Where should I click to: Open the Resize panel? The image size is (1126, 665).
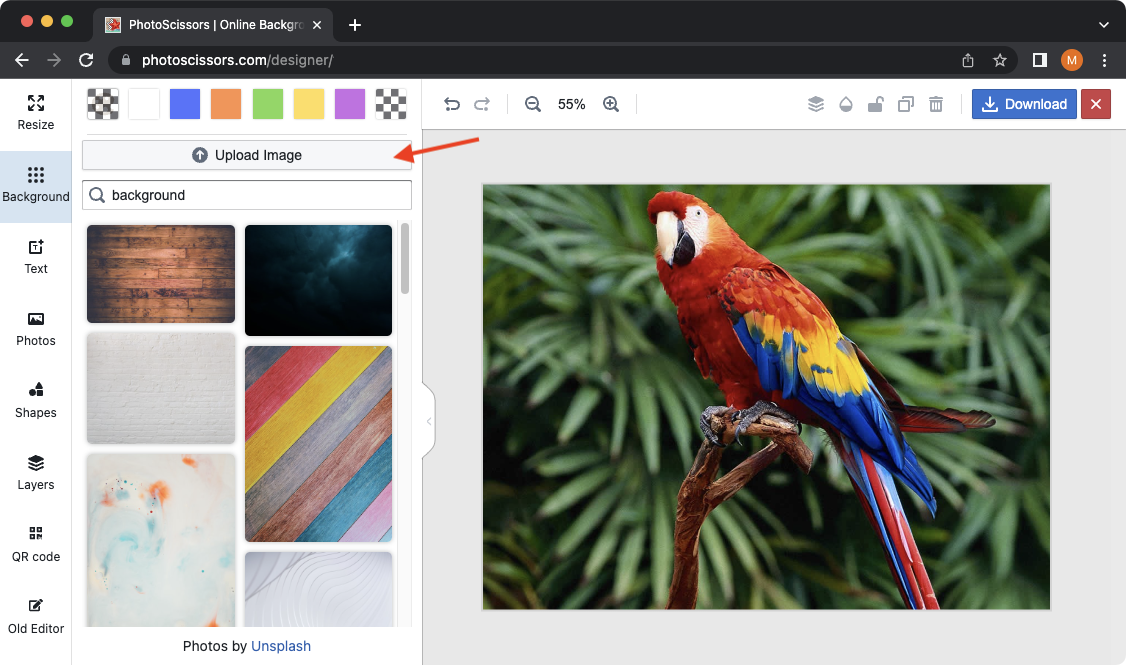click(x=35, y=112)
